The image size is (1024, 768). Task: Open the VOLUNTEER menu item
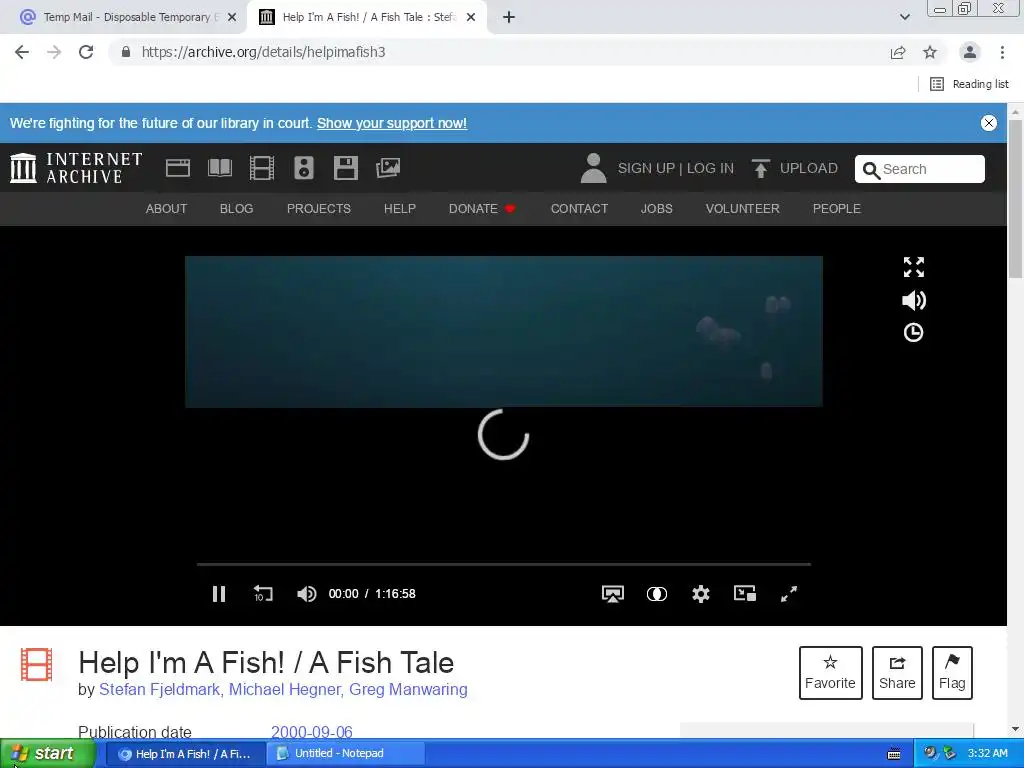[x=743, y=208]
